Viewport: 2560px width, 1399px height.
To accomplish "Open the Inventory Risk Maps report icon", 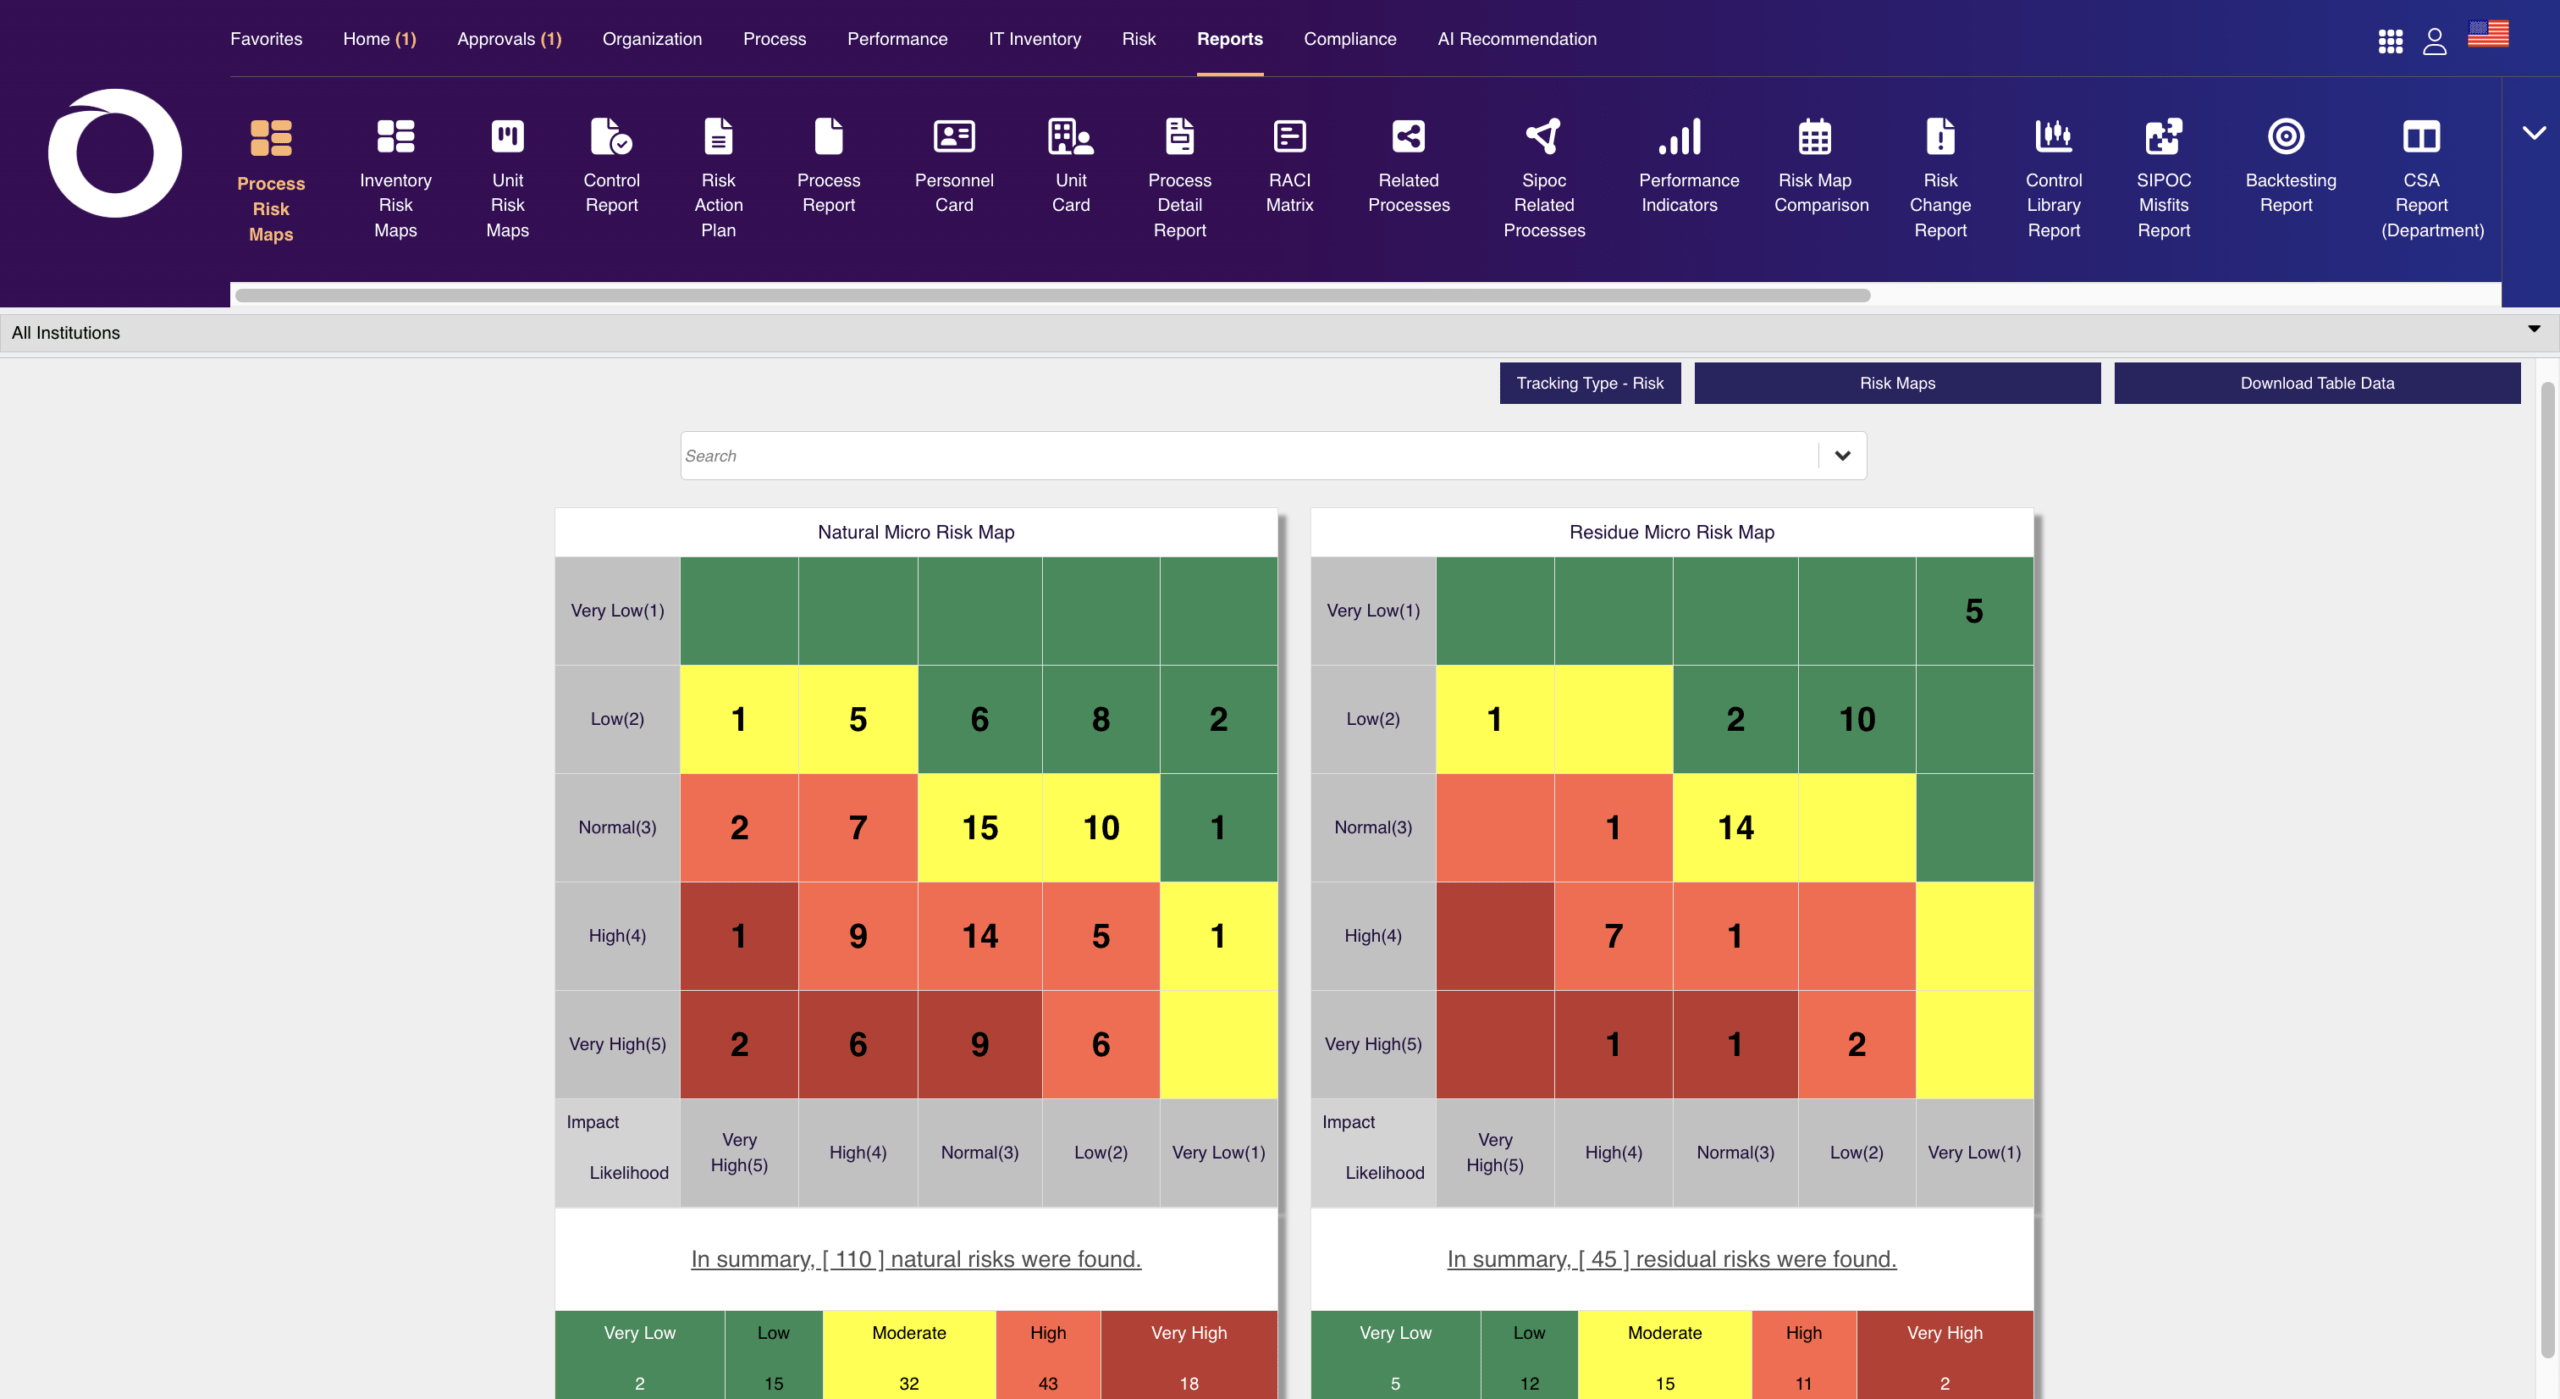I will tap(395, 137).
